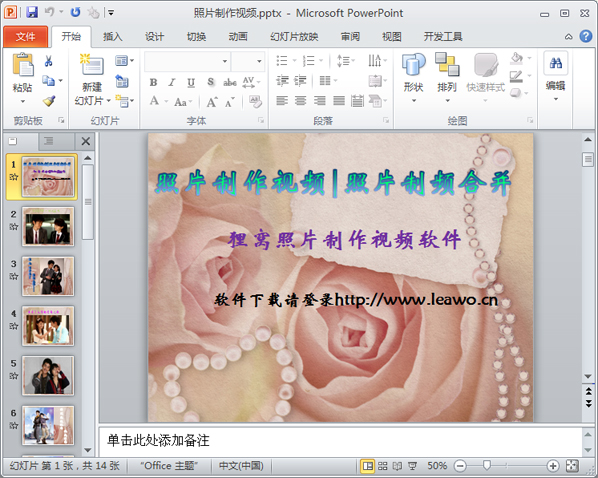Screen dimensions: 598x478
Task: Open the Font dialog launcher
Action: click(x=261, y=121)
